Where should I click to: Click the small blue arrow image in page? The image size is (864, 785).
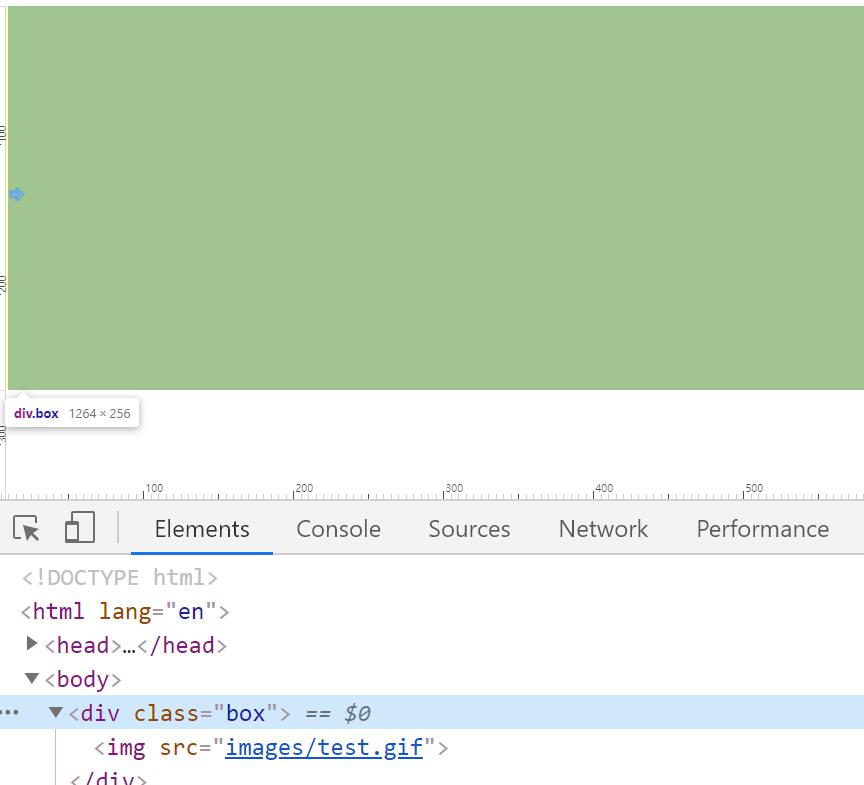[17, 194]
